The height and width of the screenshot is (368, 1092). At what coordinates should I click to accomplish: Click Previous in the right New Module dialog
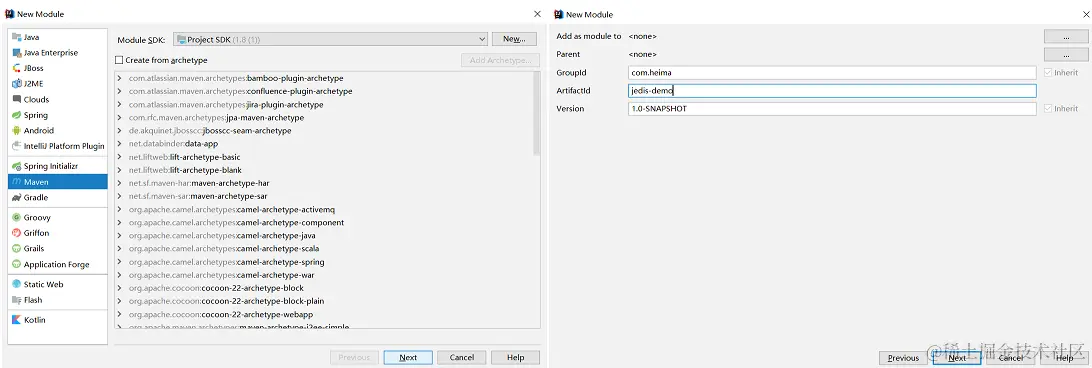coord(903,358)
